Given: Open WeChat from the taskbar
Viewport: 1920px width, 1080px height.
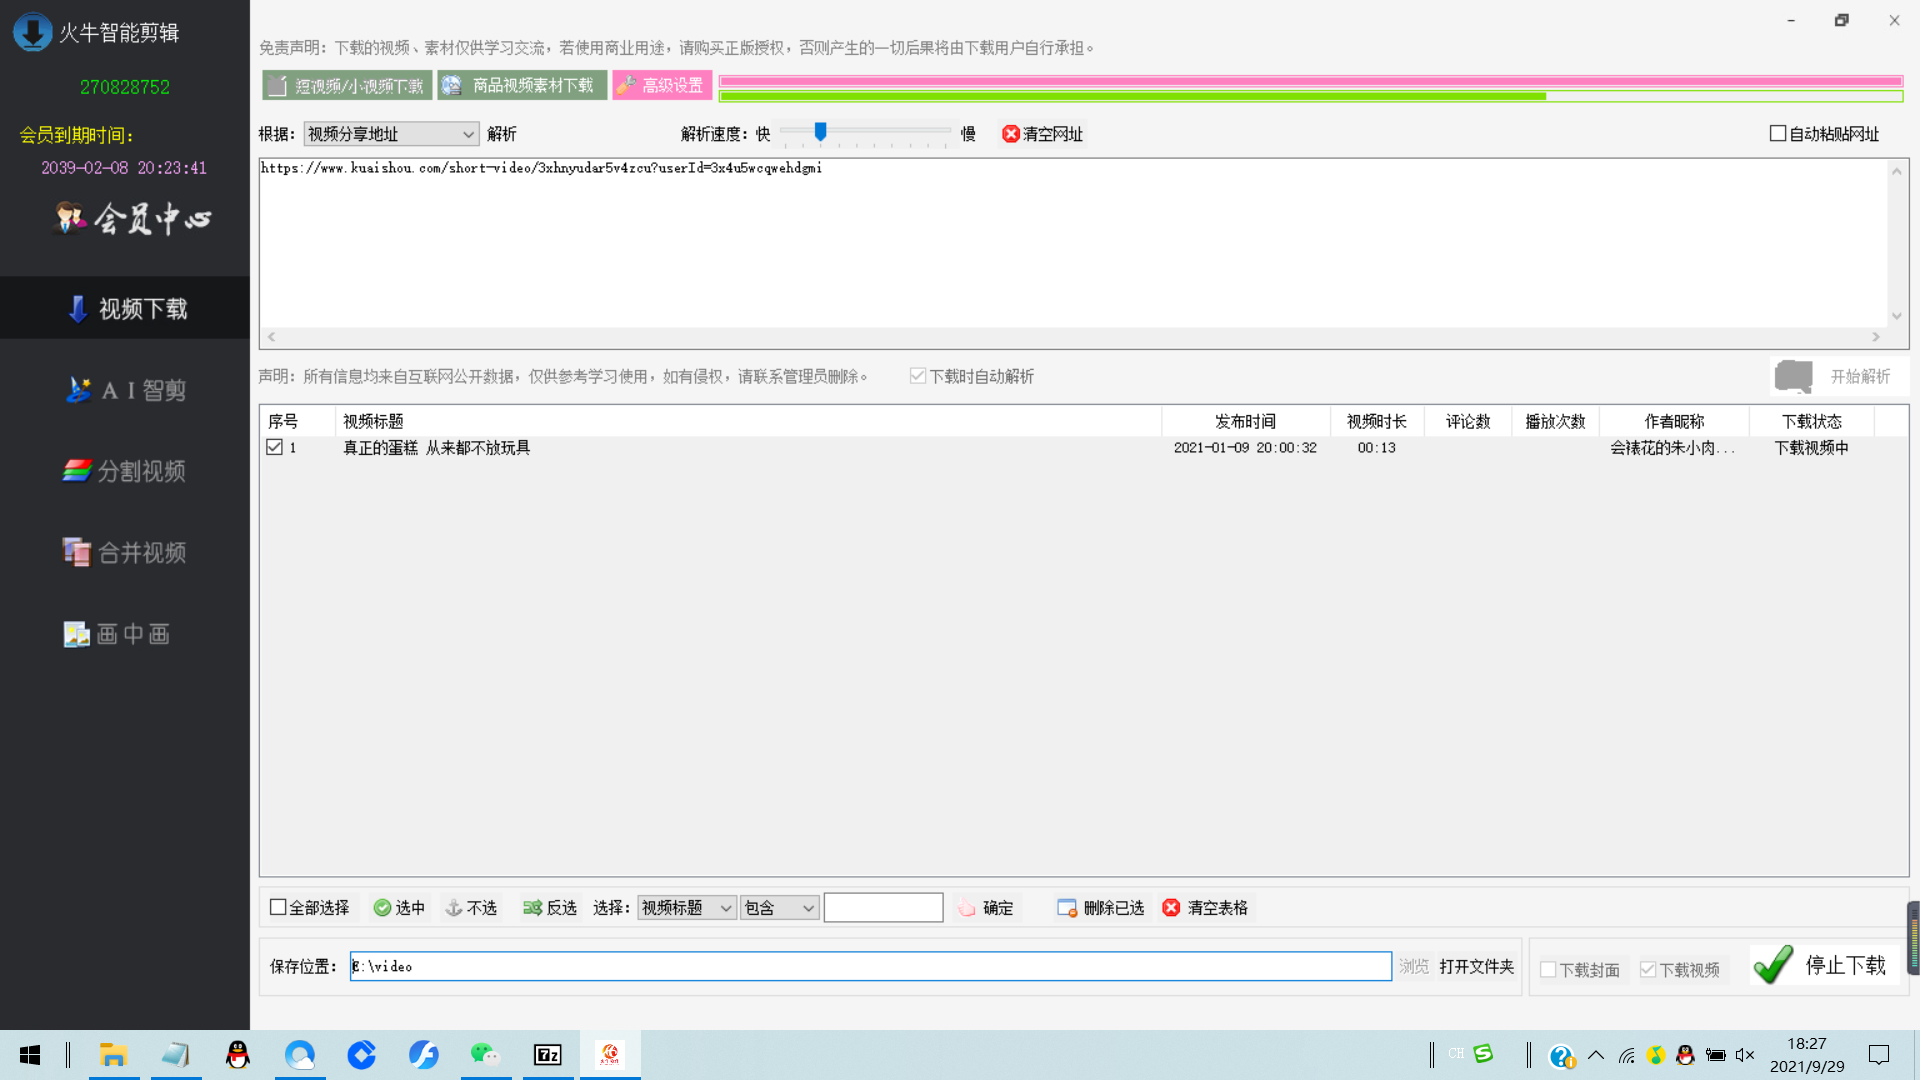Looking at the screenshot, I should coord(485,1055).
